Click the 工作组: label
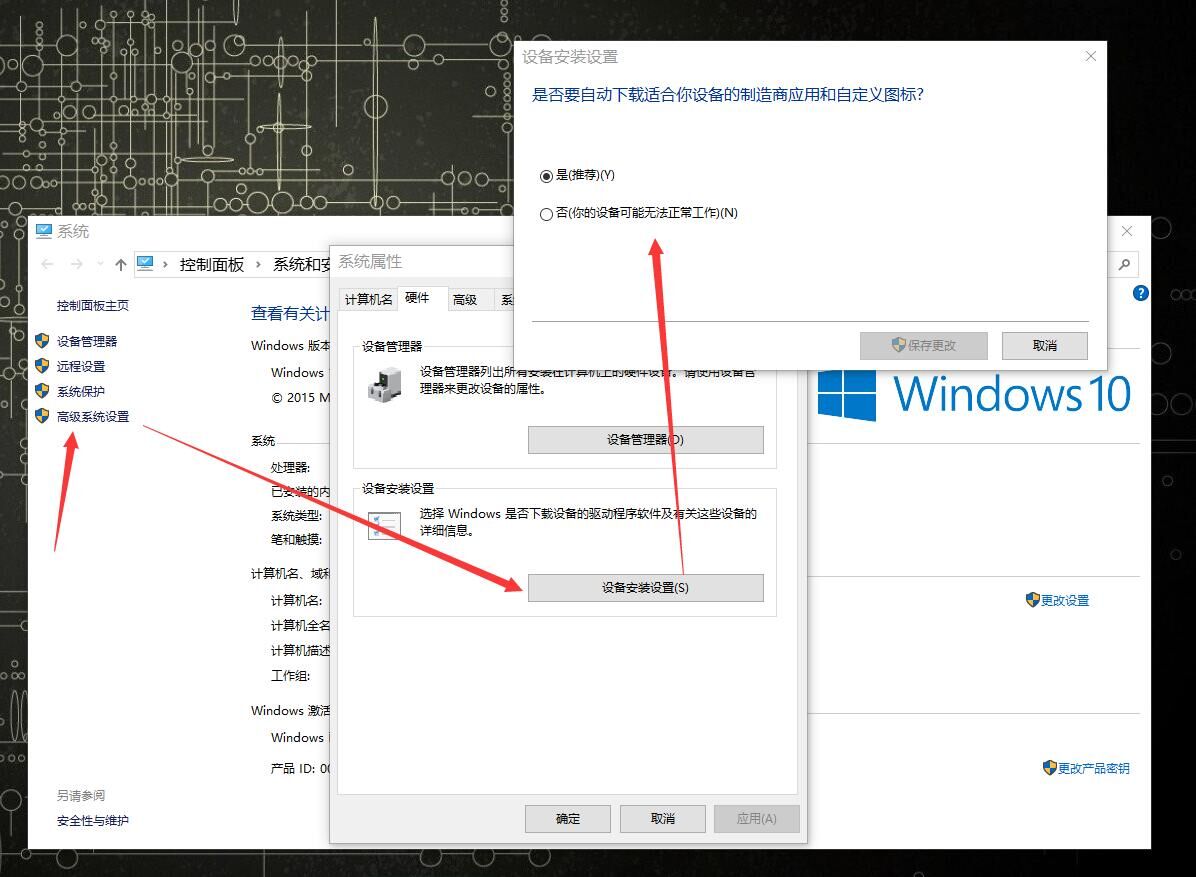The width and height of the screenshot is (1196, 877). 291,676
